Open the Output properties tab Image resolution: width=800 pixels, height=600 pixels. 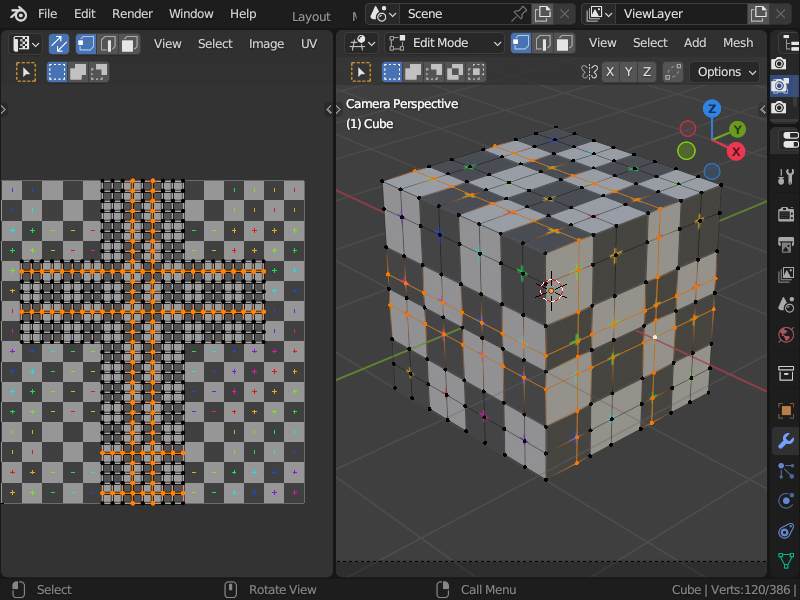786,243
